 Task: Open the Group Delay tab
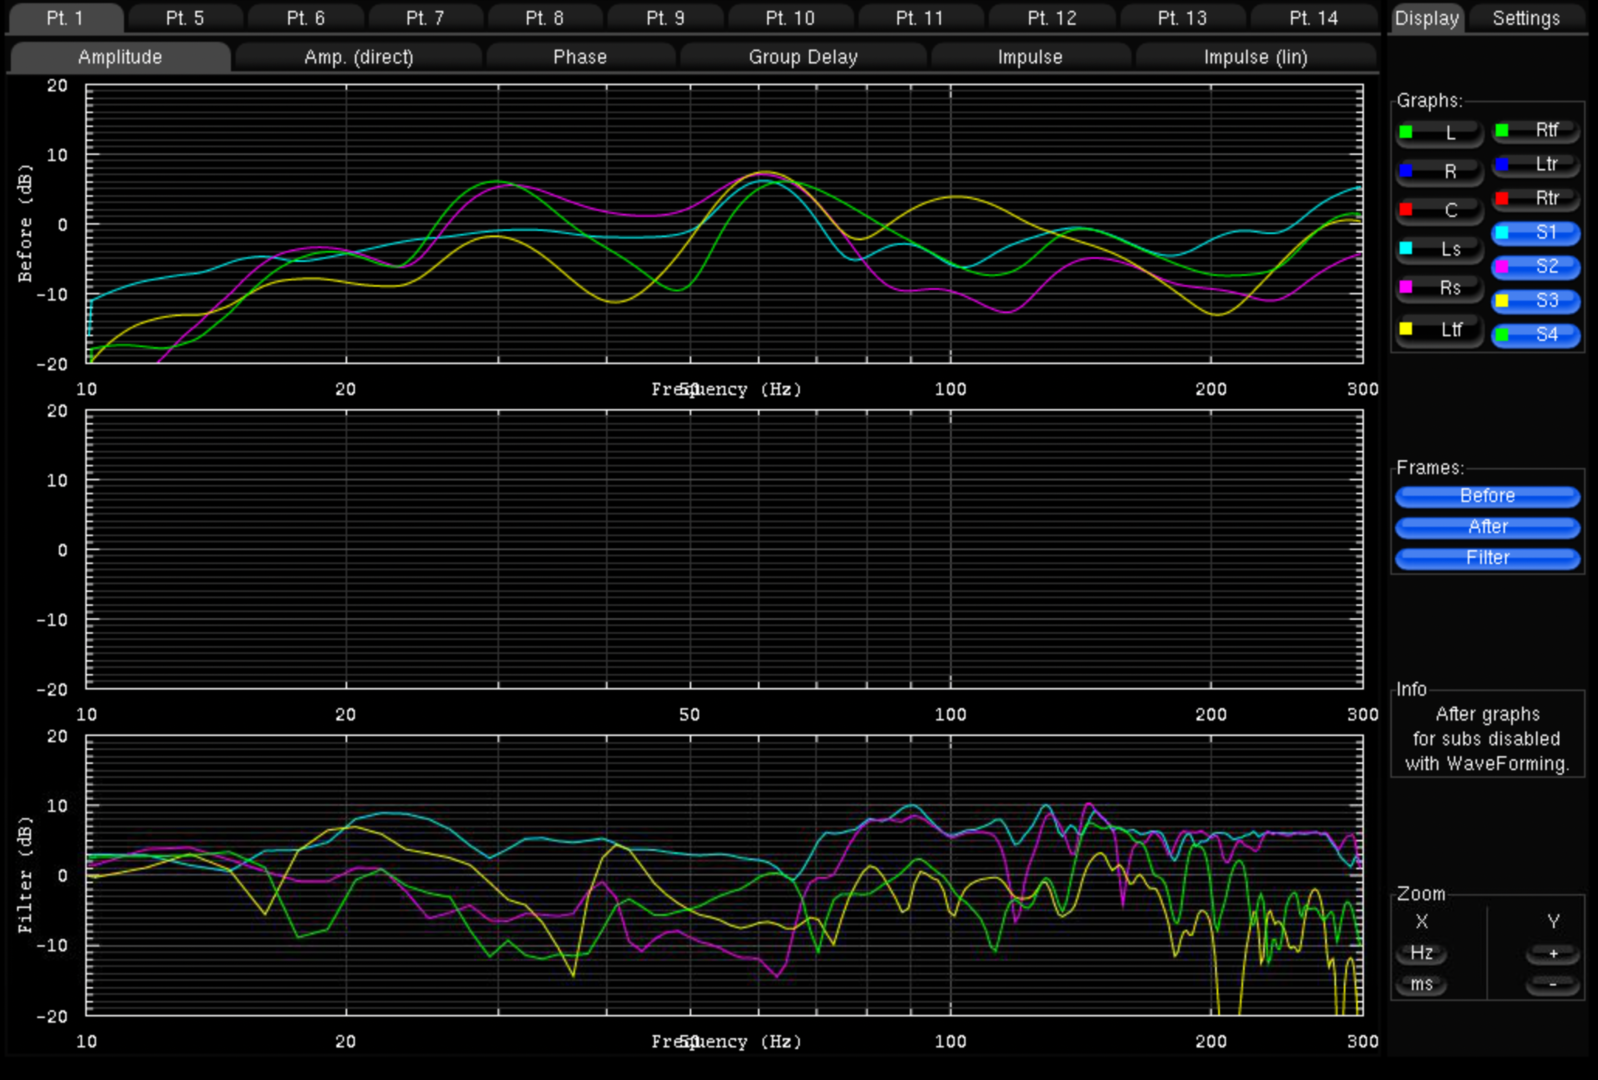tap(803, 57)
